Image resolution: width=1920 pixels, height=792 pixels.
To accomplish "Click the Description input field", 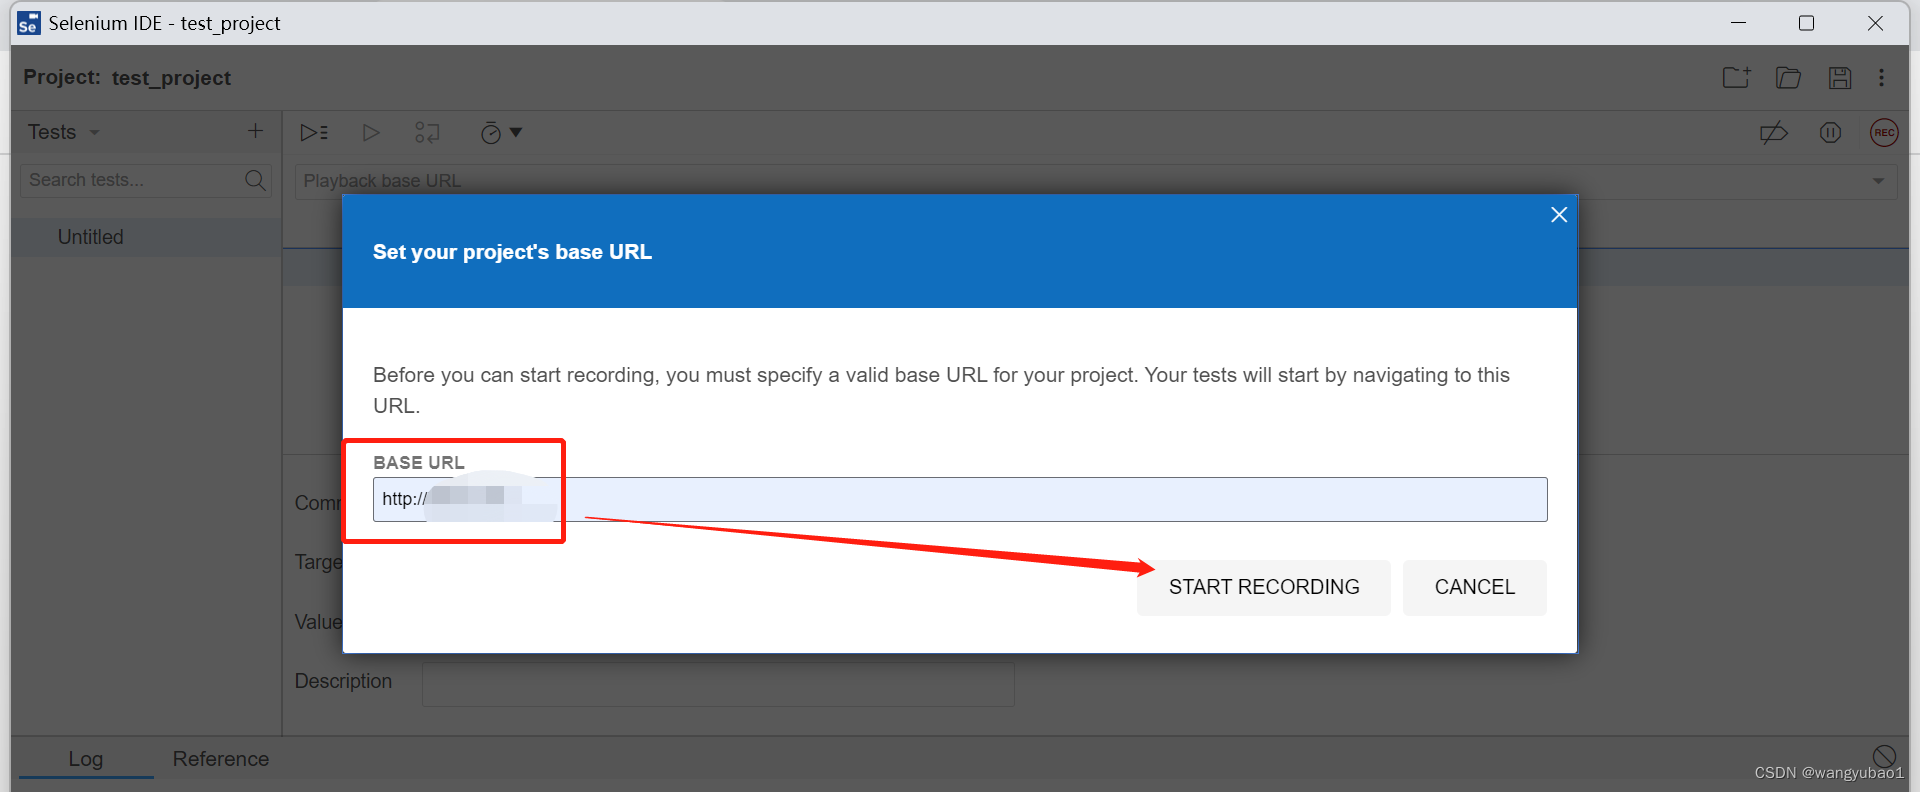I will pyautogui.click(x=718, y=684).
